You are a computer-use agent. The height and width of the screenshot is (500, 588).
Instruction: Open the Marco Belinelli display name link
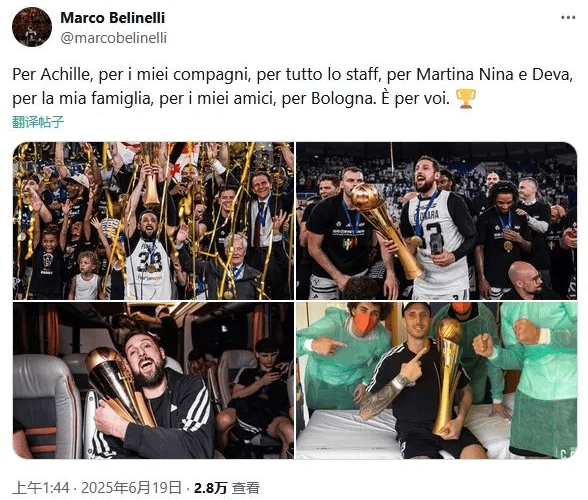(112, 18)
